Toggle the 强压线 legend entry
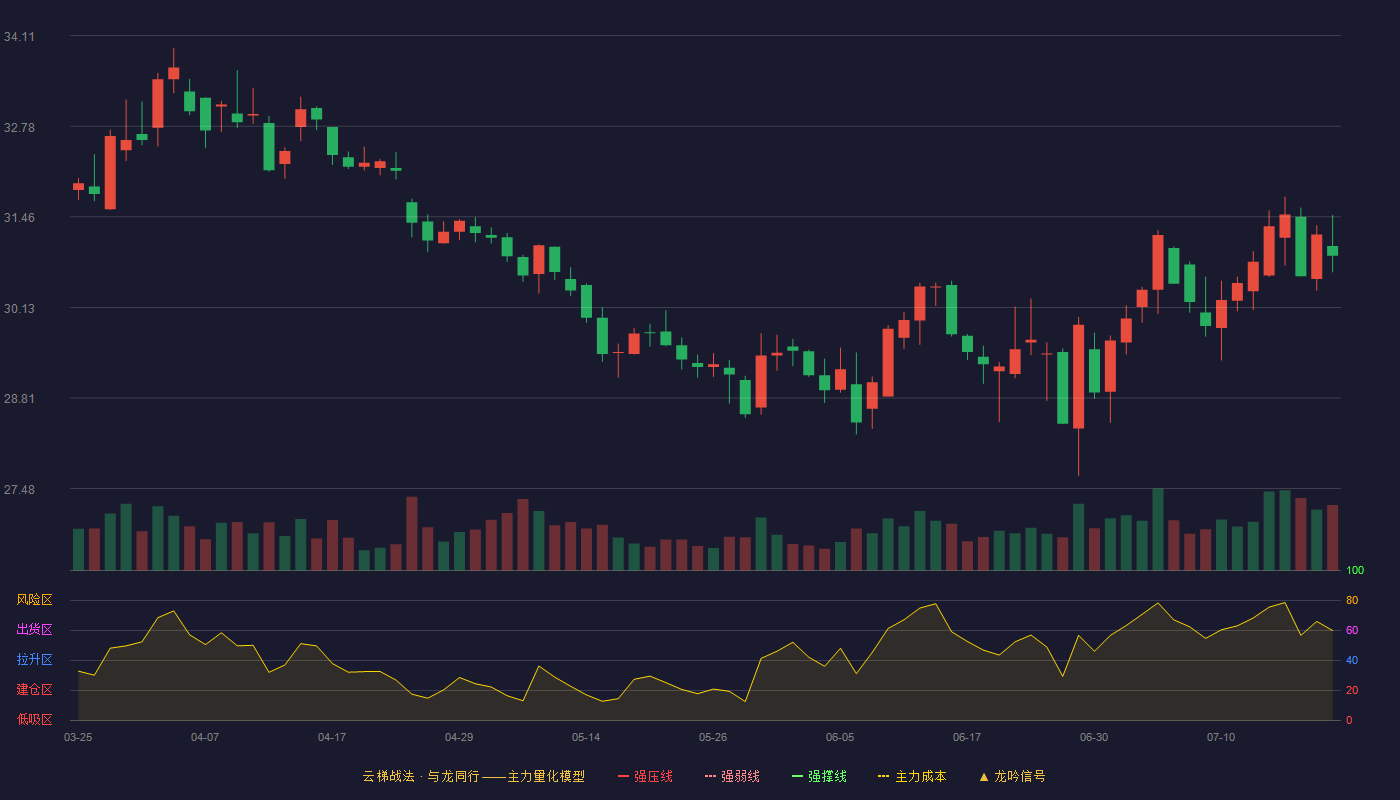The image size is (1400, 800). tap(645, 776)
